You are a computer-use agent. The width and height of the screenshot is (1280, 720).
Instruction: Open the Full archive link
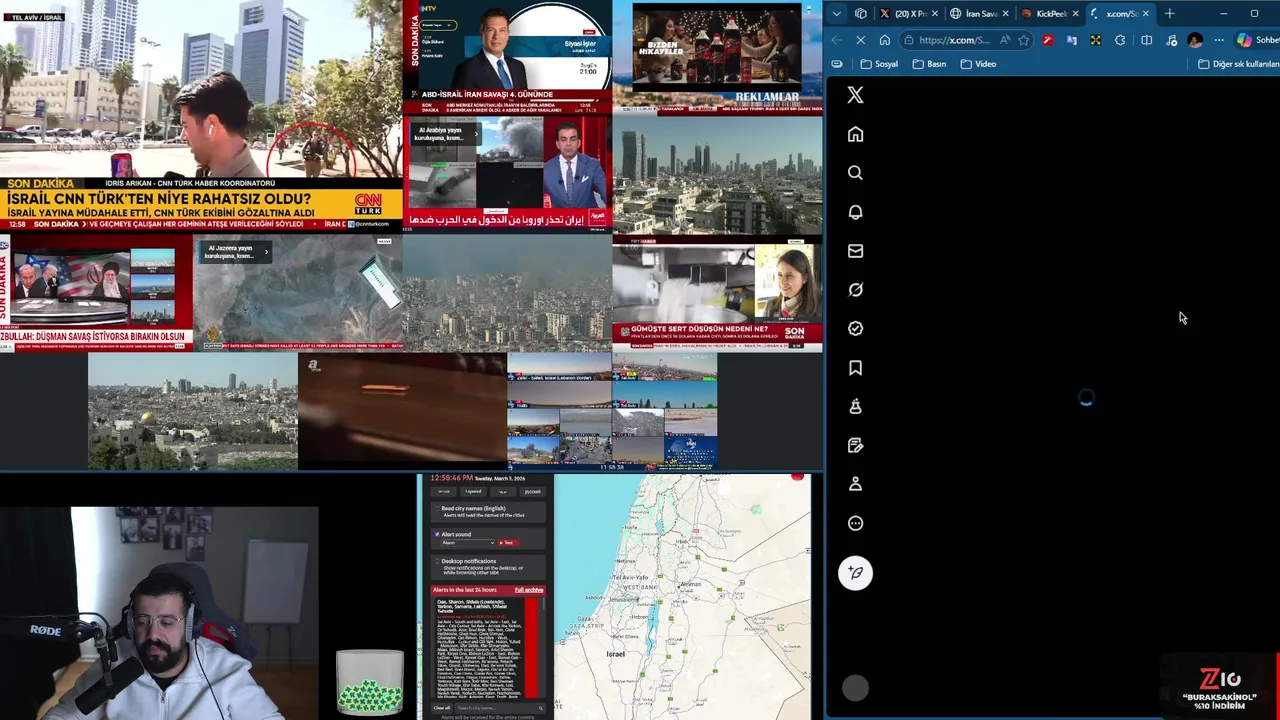[529, 590]
